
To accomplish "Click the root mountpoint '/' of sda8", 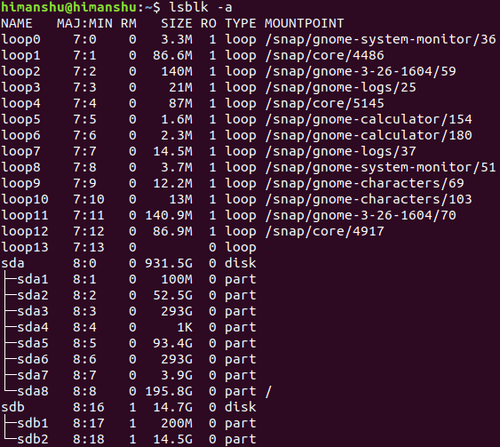I will pos(269,391).
